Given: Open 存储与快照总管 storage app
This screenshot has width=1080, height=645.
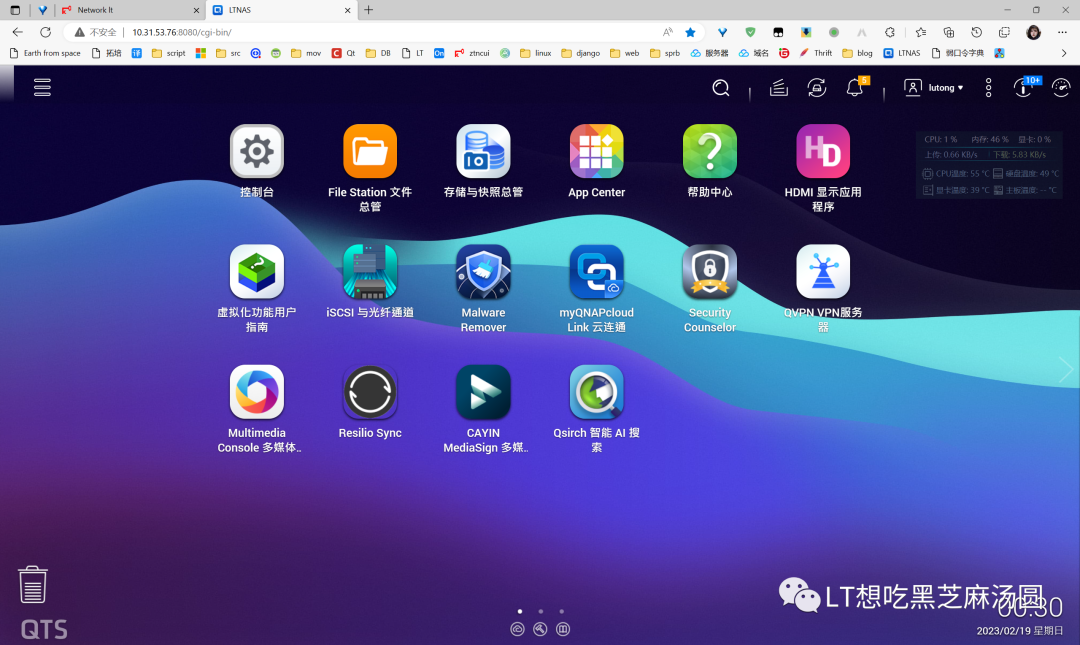Looking at the screenshot, I should click(x=483, y=151).
